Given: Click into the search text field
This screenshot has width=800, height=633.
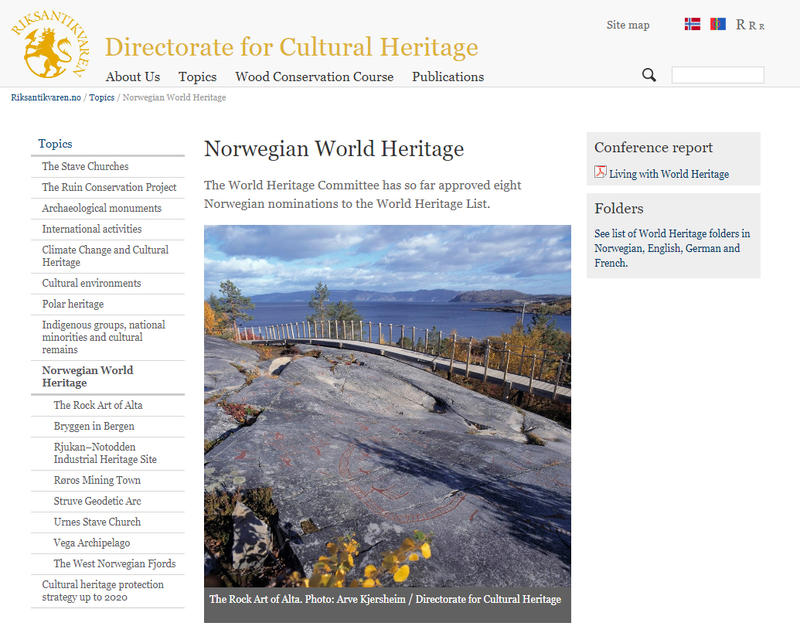Looking at the screenshot, I should point(717,75).
